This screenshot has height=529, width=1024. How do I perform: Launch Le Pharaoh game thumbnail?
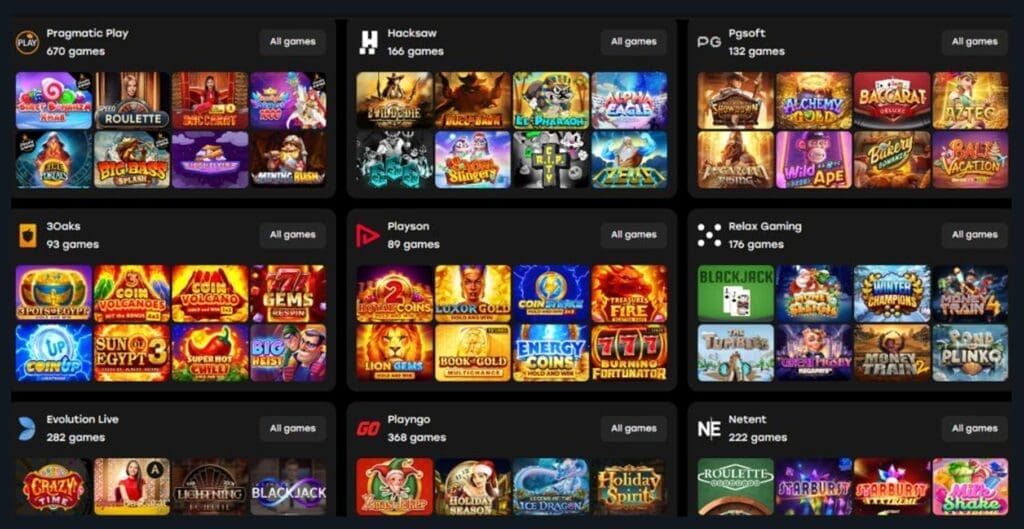coord(551,101)
